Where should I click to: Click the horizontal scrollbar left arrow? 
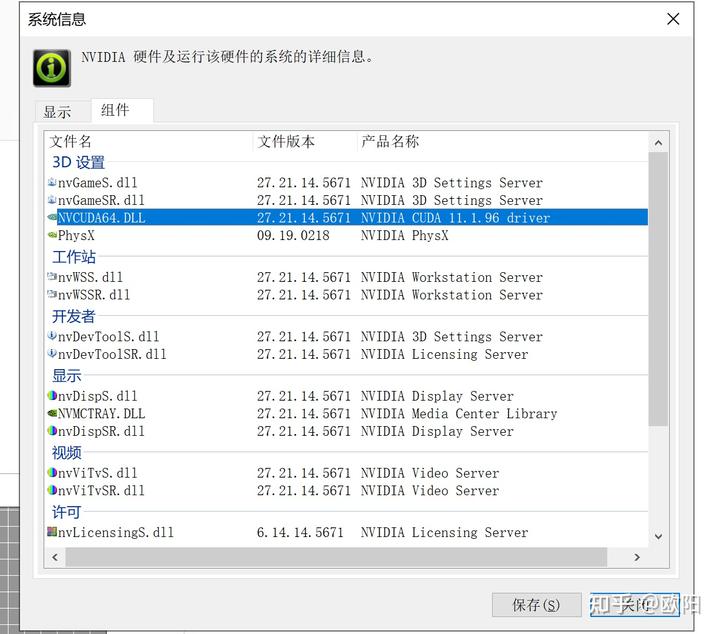(55, 557)
